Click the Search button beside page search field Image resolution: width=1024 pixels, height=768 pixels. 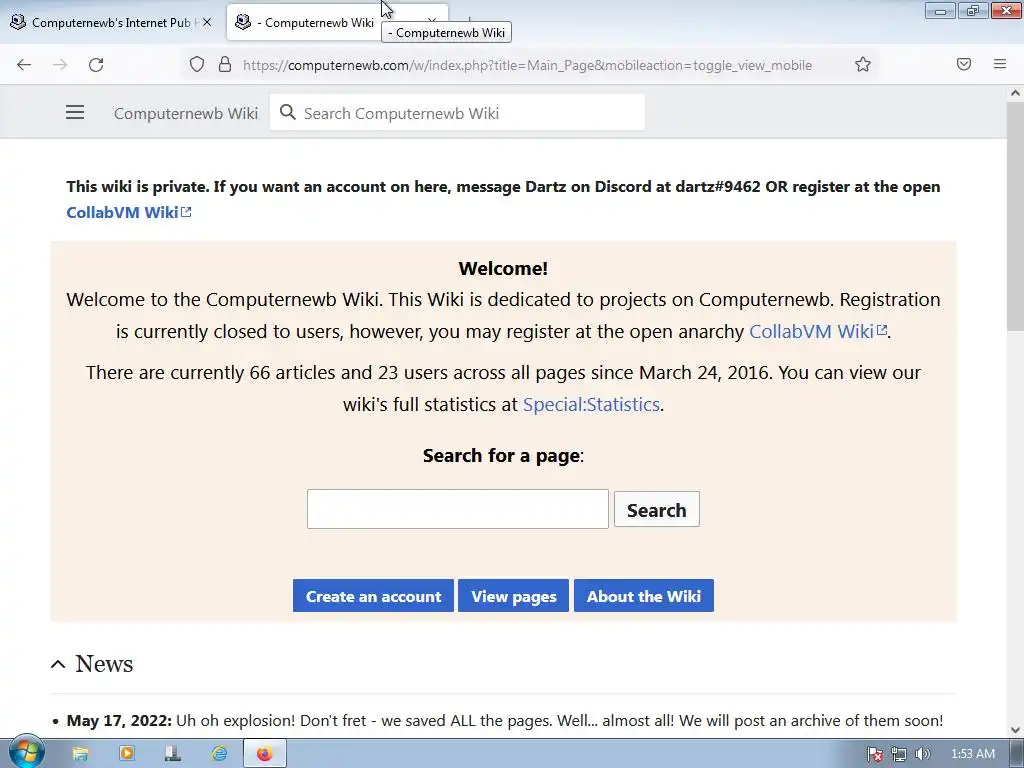pos(656,509)
